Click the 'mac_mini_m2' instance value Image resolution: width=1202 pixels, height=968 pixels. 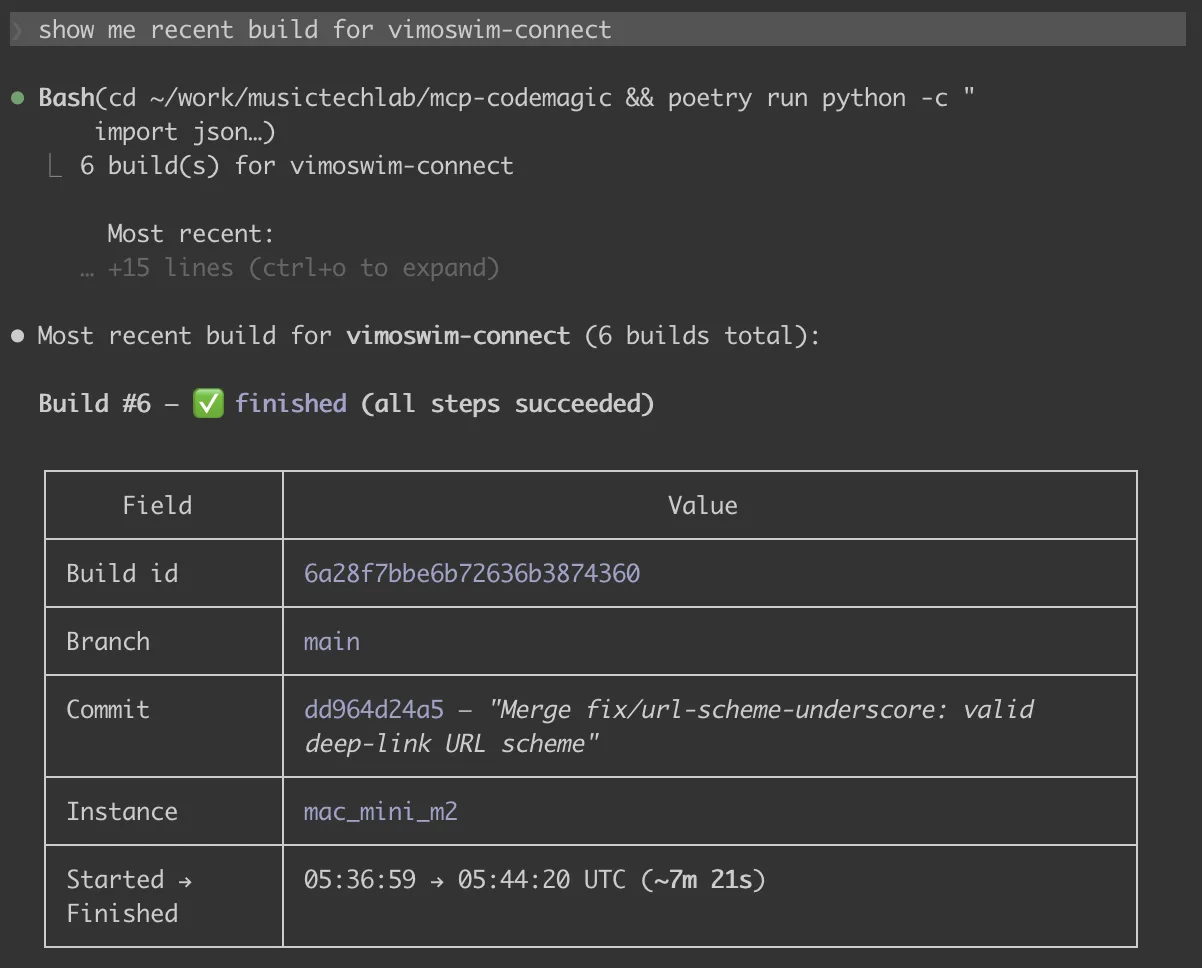coord(381,811)
